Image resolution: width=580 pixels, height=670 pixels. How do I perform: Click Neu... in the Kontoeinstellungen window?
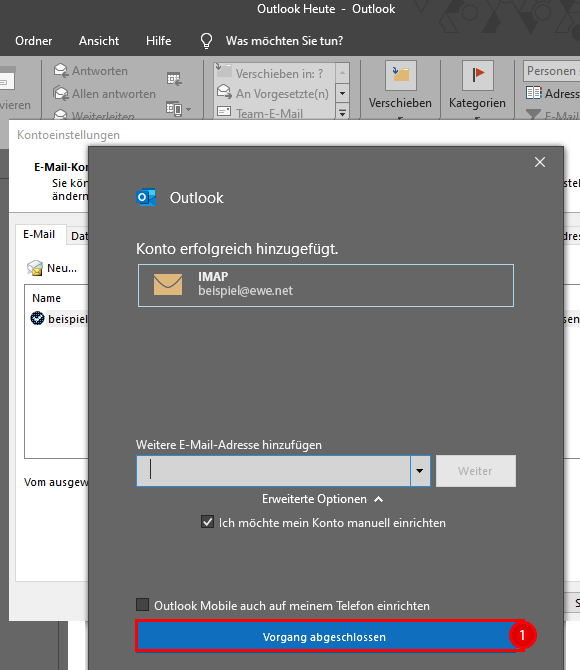pos(52,268)
